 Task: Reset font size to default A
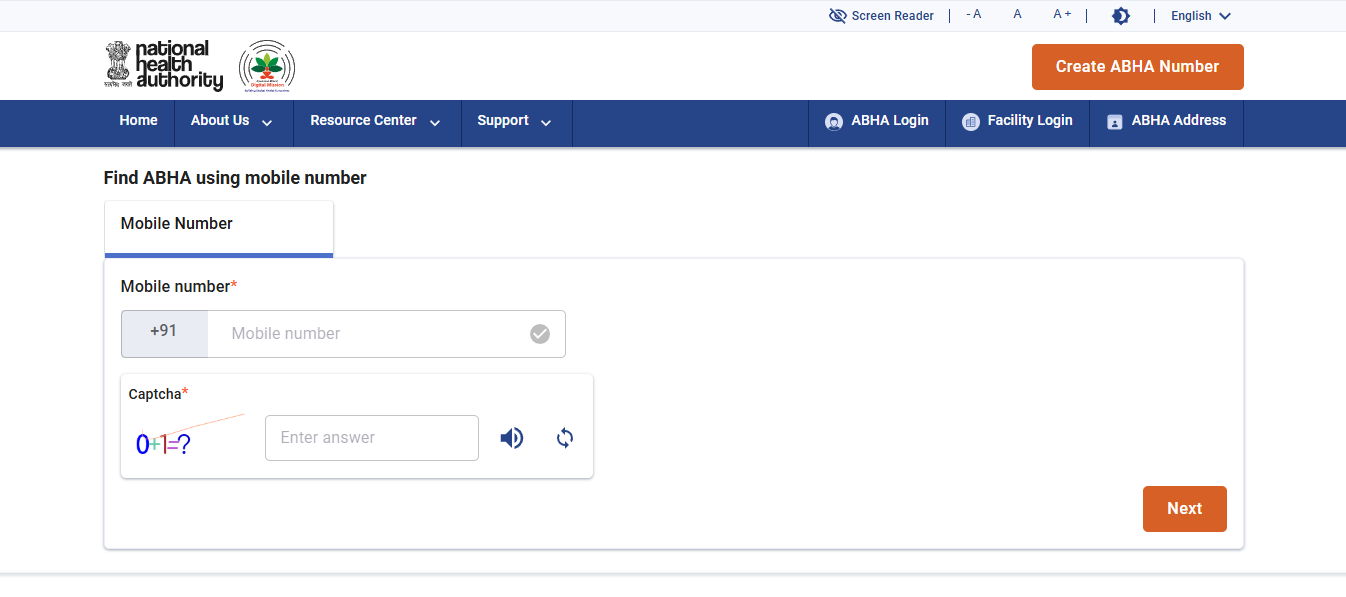tap(1017, 15)
